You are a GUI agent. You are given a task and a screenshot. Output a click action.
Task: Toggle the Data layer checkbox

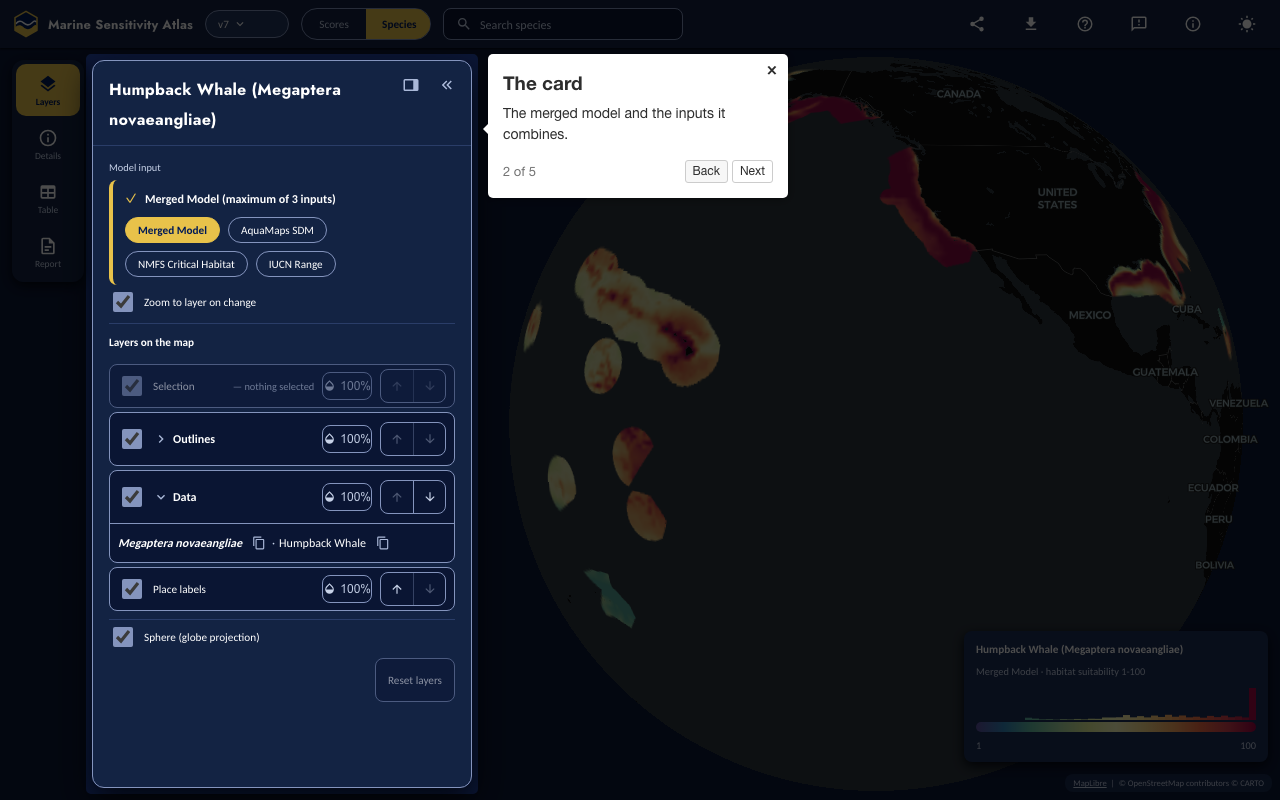point(132,497)
